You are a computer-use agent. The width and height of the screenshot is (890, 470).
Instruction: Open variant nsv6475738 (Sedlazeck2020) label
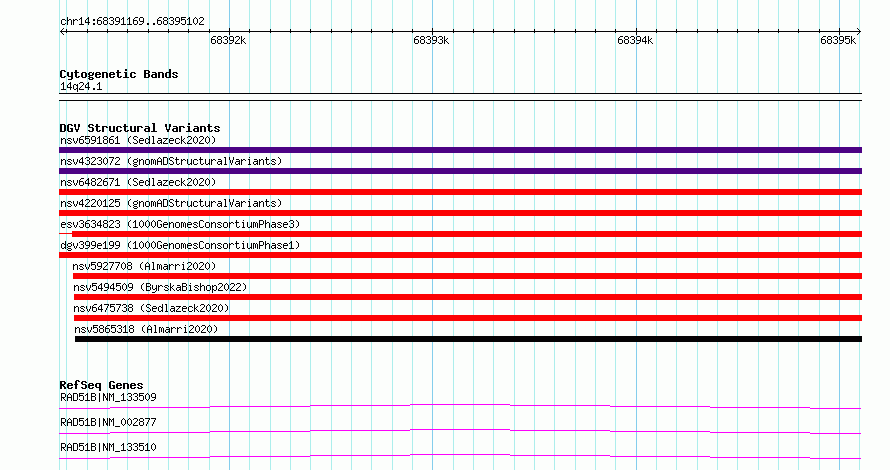click(x=151, y=308)
